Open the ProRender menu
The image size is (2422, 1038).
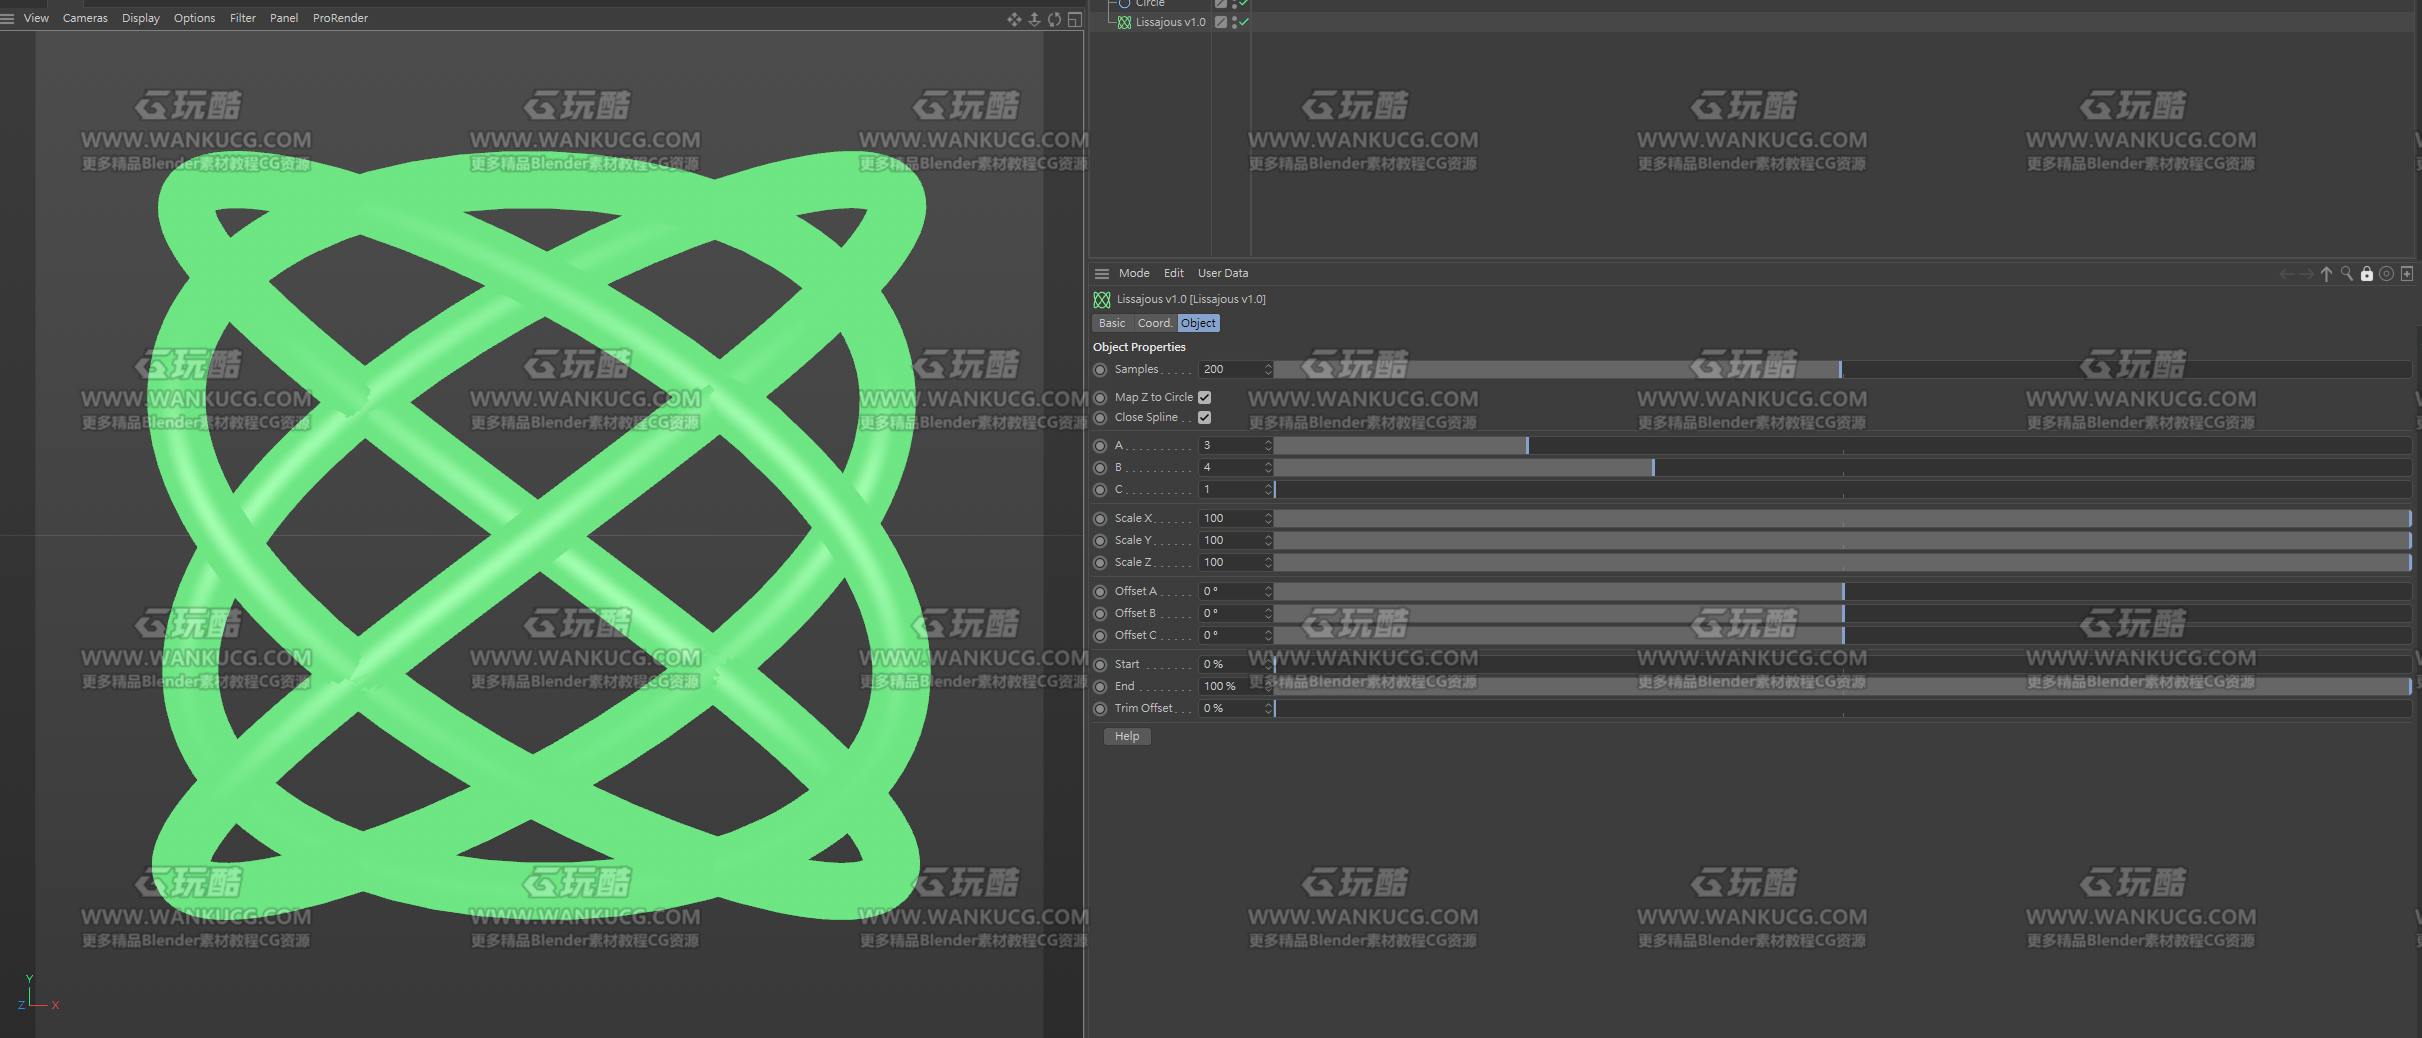(x=340, y=18)
